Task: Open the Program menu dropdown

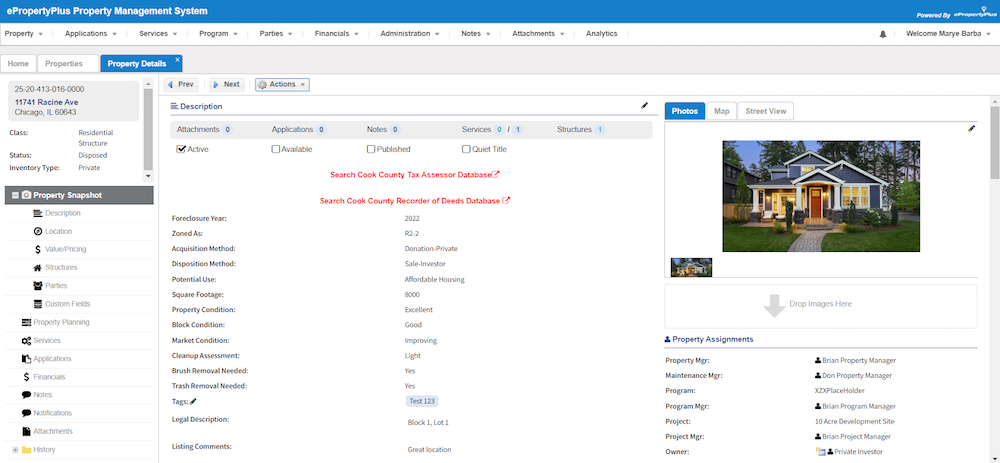Action: coord(218,34)
